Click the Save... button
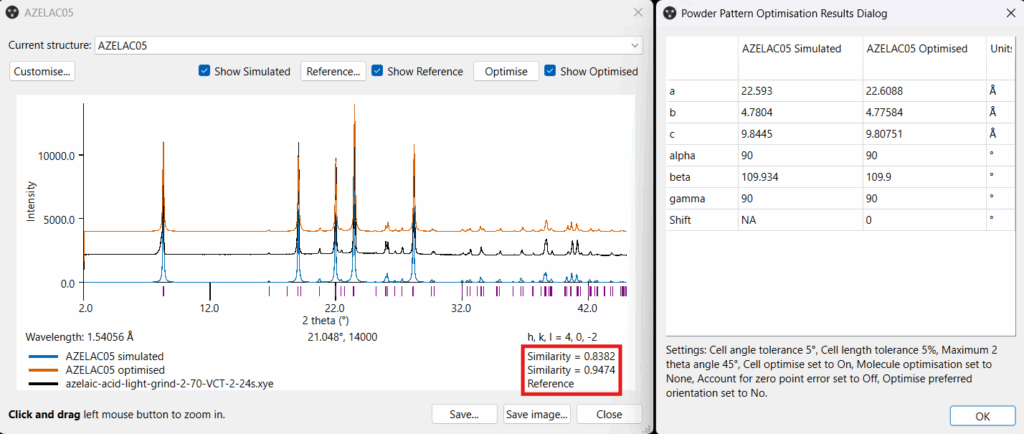 pos(465,414)
